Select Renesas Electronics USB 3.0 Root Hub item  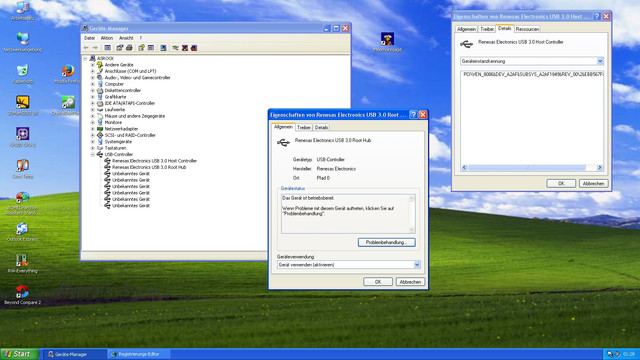click(149, 167)
